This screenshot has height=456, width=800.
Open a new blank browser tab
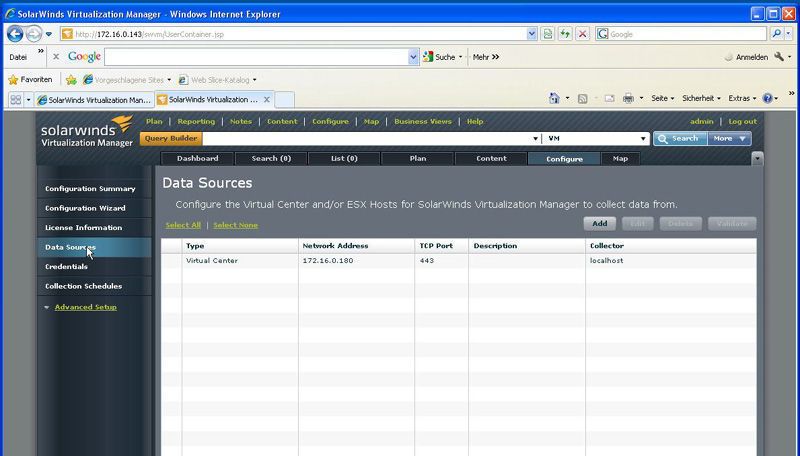[284, 99]
